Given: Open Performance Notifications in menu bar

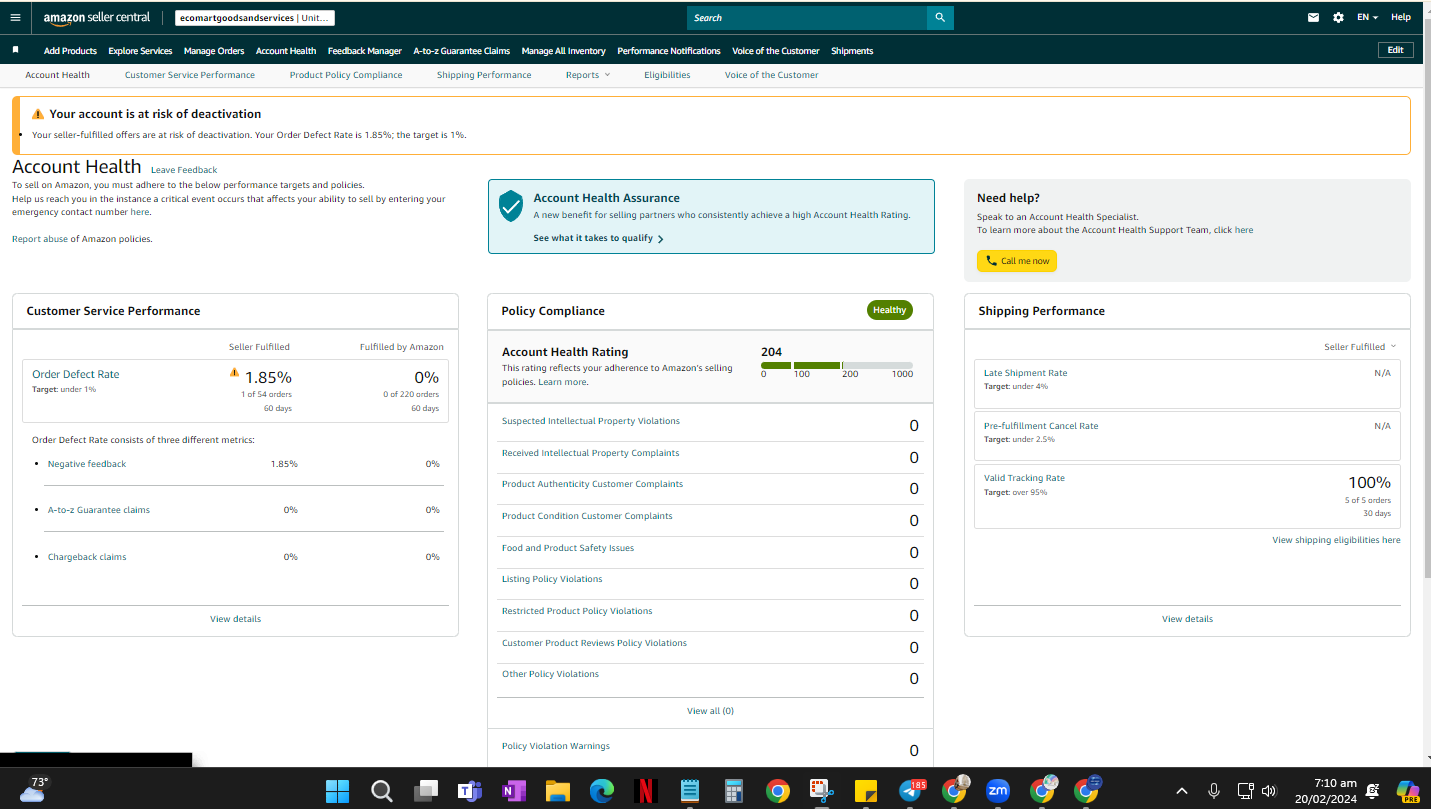Looking at the screenshot, I should pos(669,51).
